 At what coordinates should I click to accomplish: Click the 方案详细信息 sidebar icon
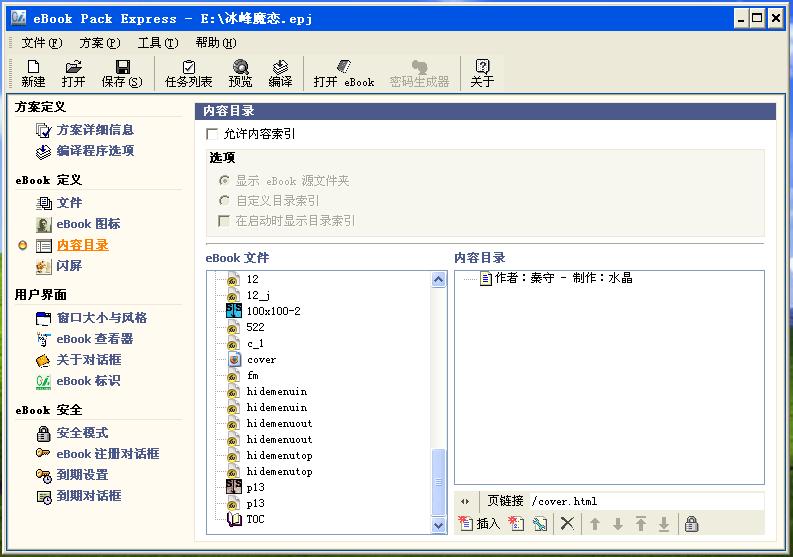tap(43, 131)
